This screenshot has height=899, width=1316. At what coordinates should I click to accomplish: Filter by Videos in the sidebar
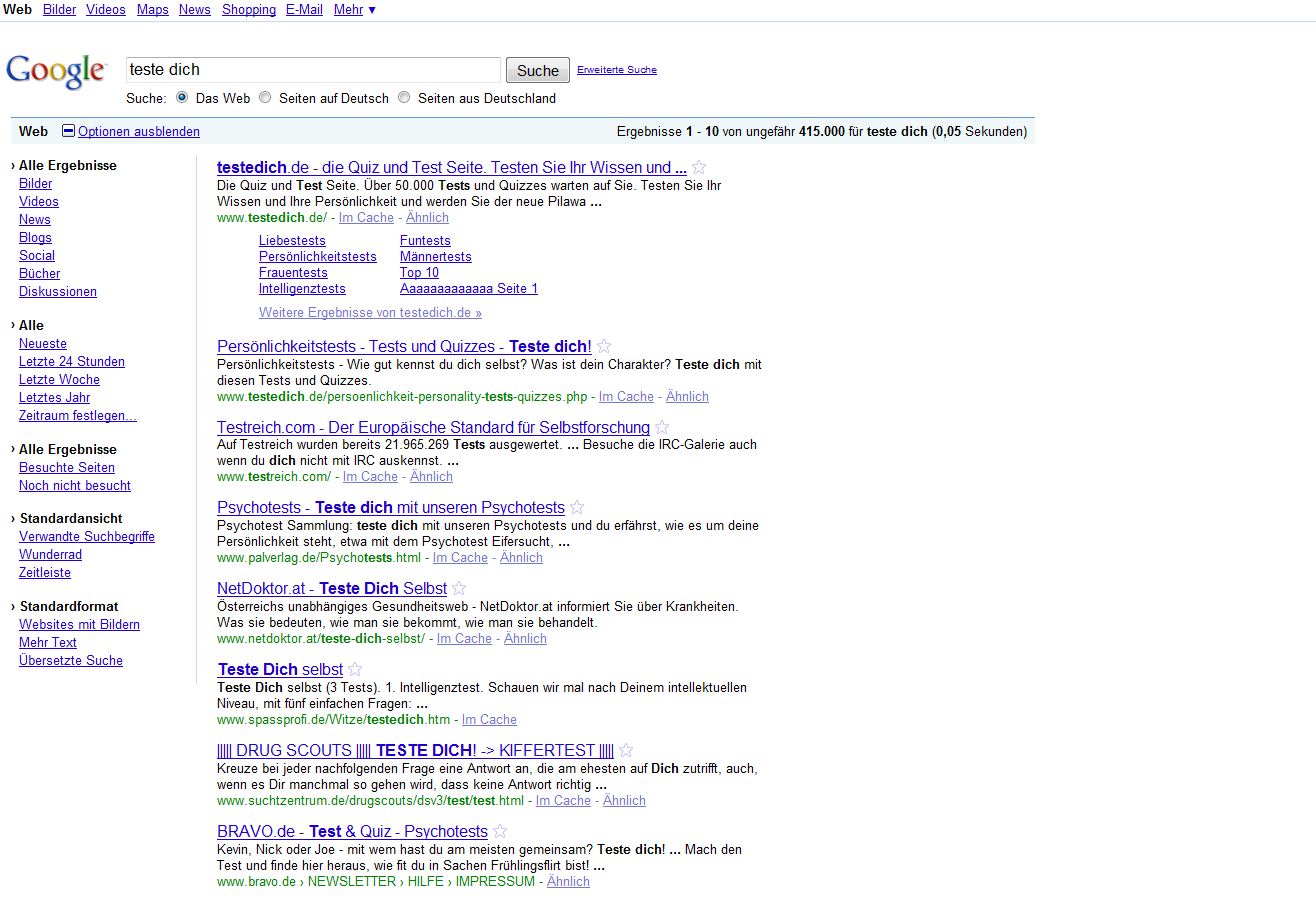[x=39, y=201]
